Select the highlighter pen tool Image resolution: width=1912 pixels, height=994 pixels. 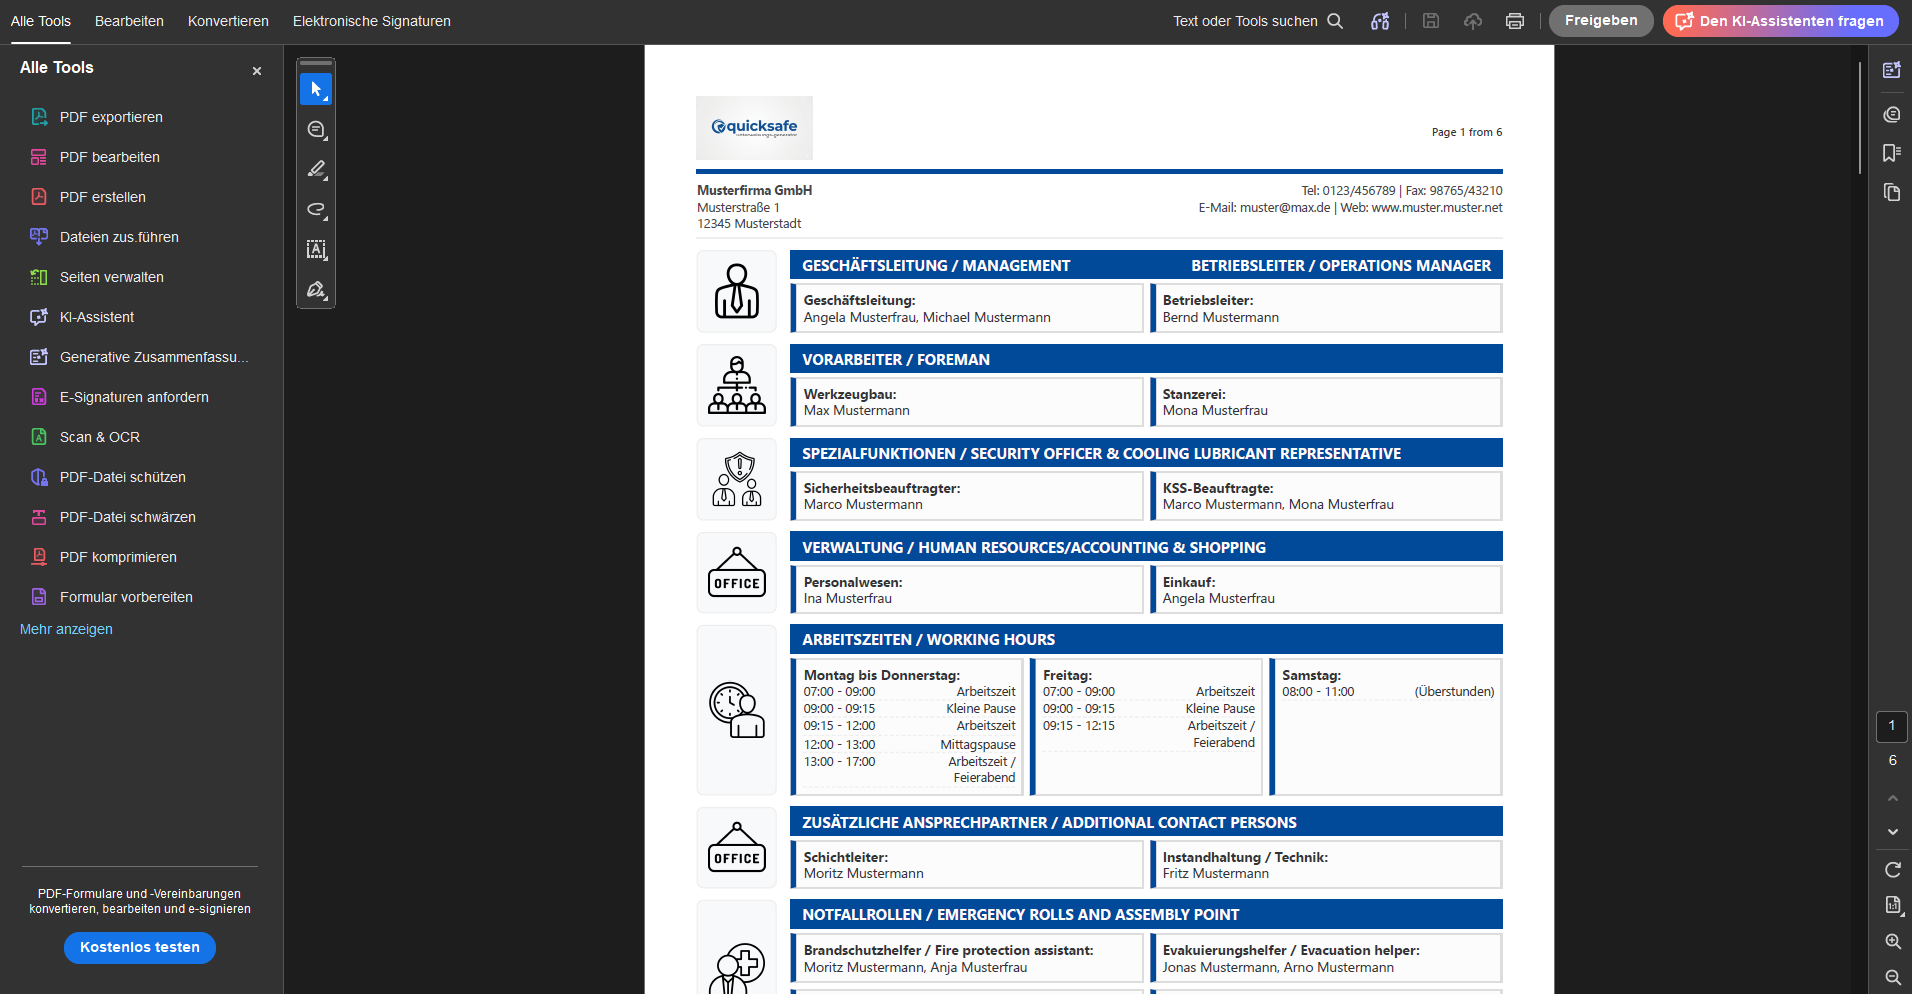[316, 169]
